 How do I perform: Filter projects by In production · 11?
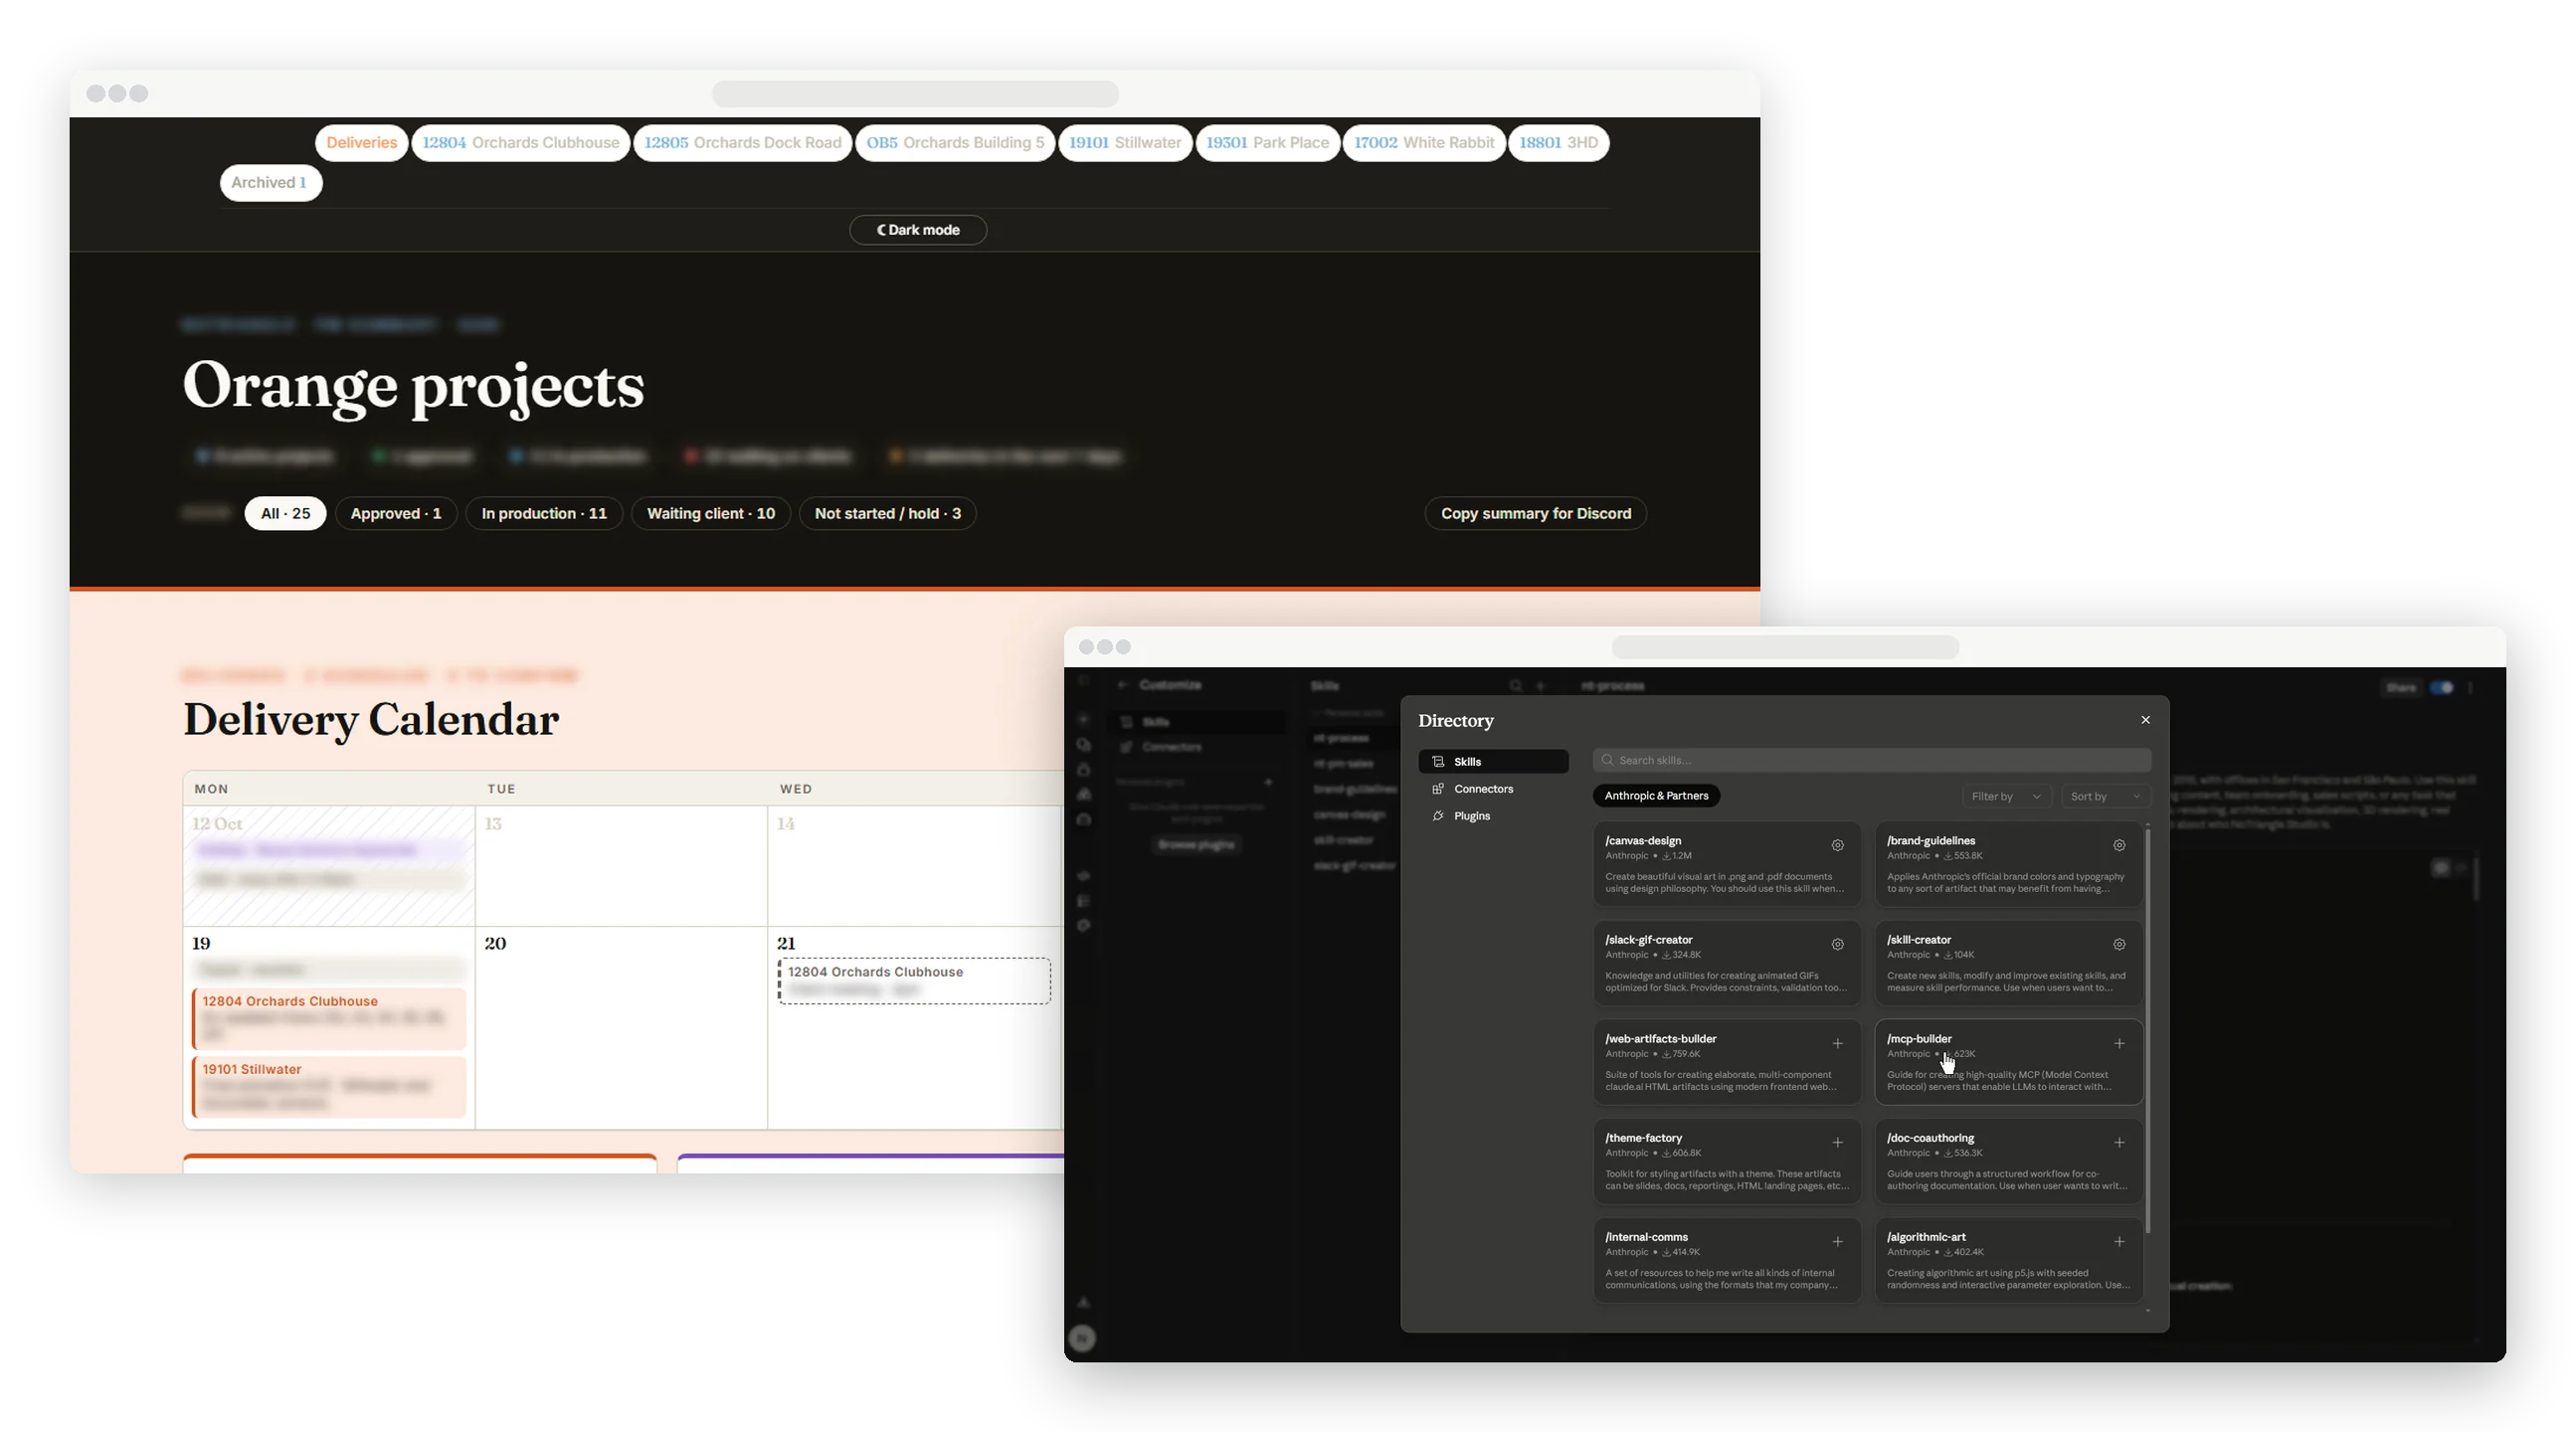pos(544,514)
